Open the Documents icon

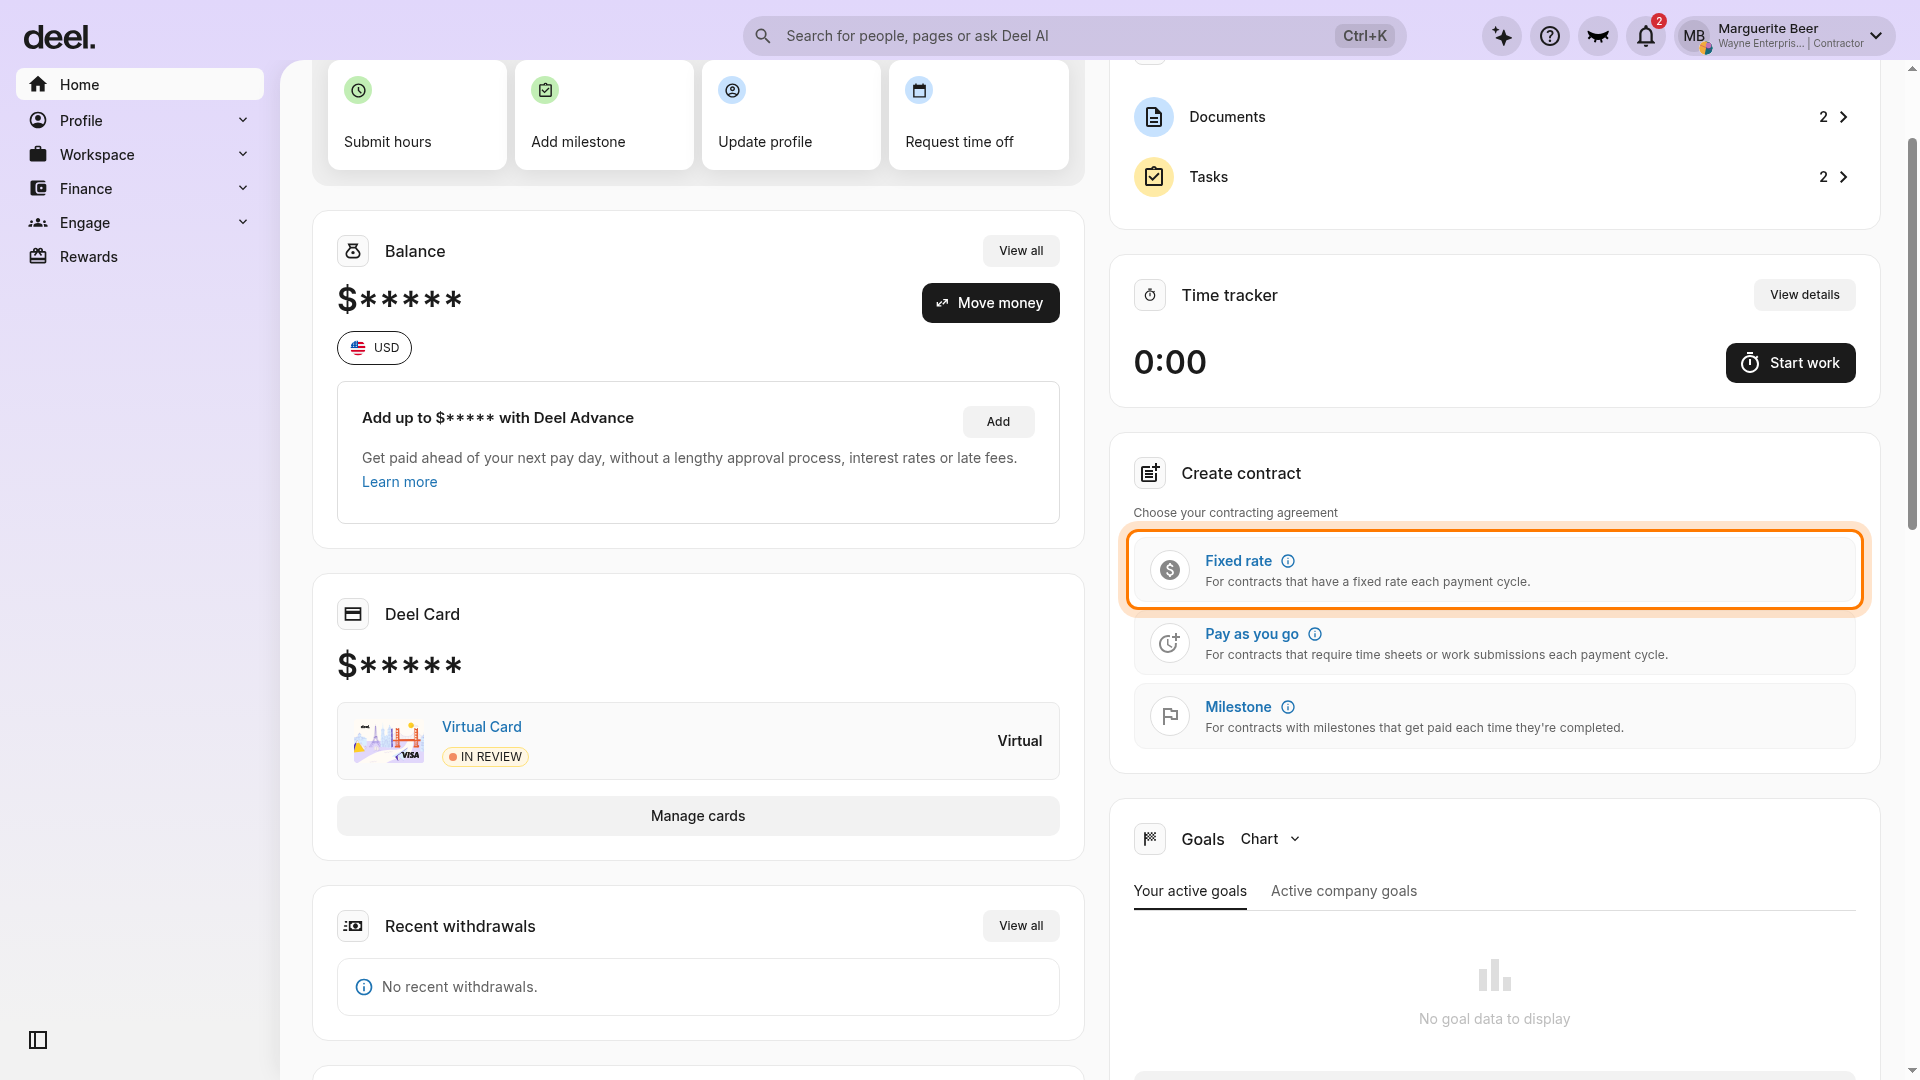[1153, 117]
